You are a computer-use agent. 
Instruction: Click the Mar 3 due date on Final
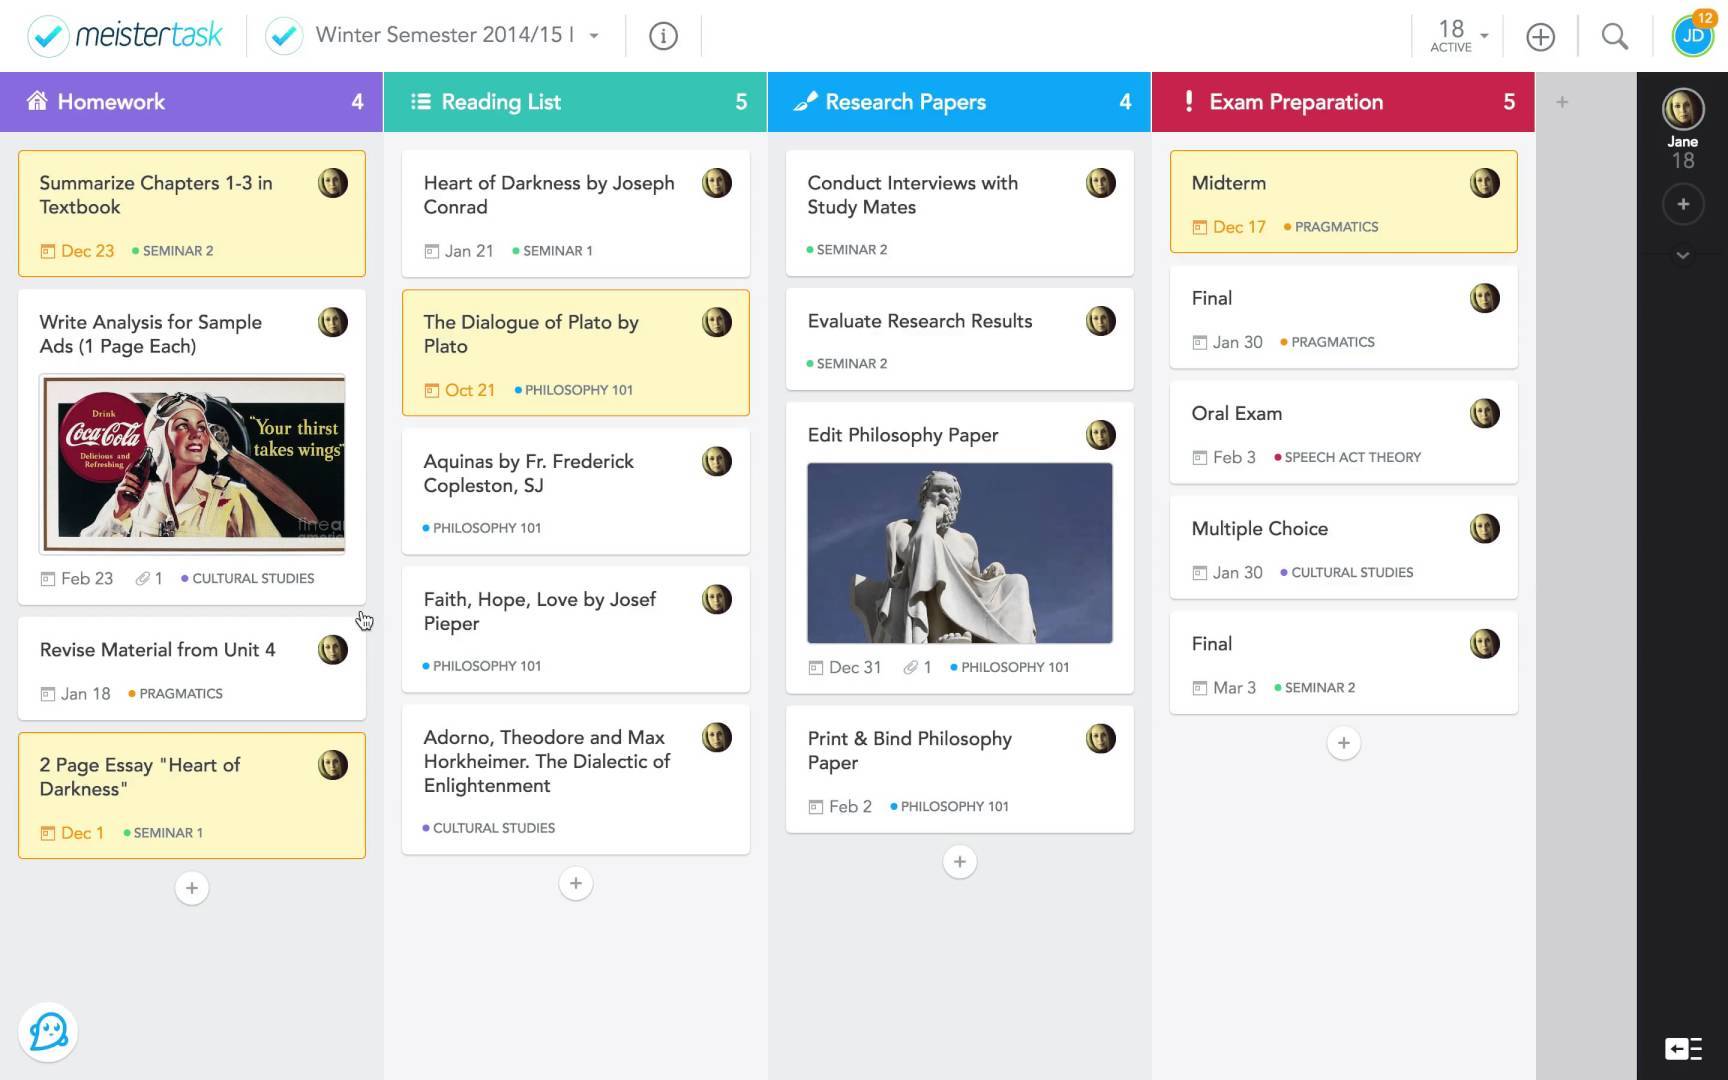tap(1224, 688)
